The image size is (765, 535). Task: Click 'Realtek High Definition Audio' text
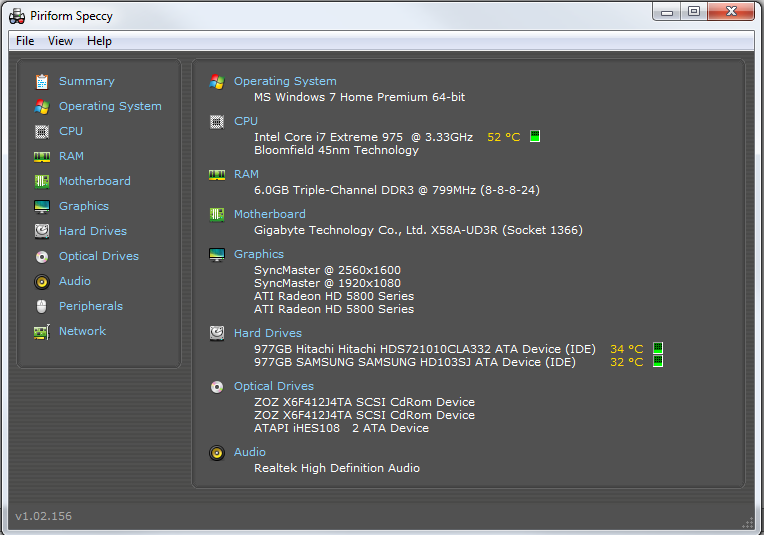pyautogui.click(x=337, y=468)
